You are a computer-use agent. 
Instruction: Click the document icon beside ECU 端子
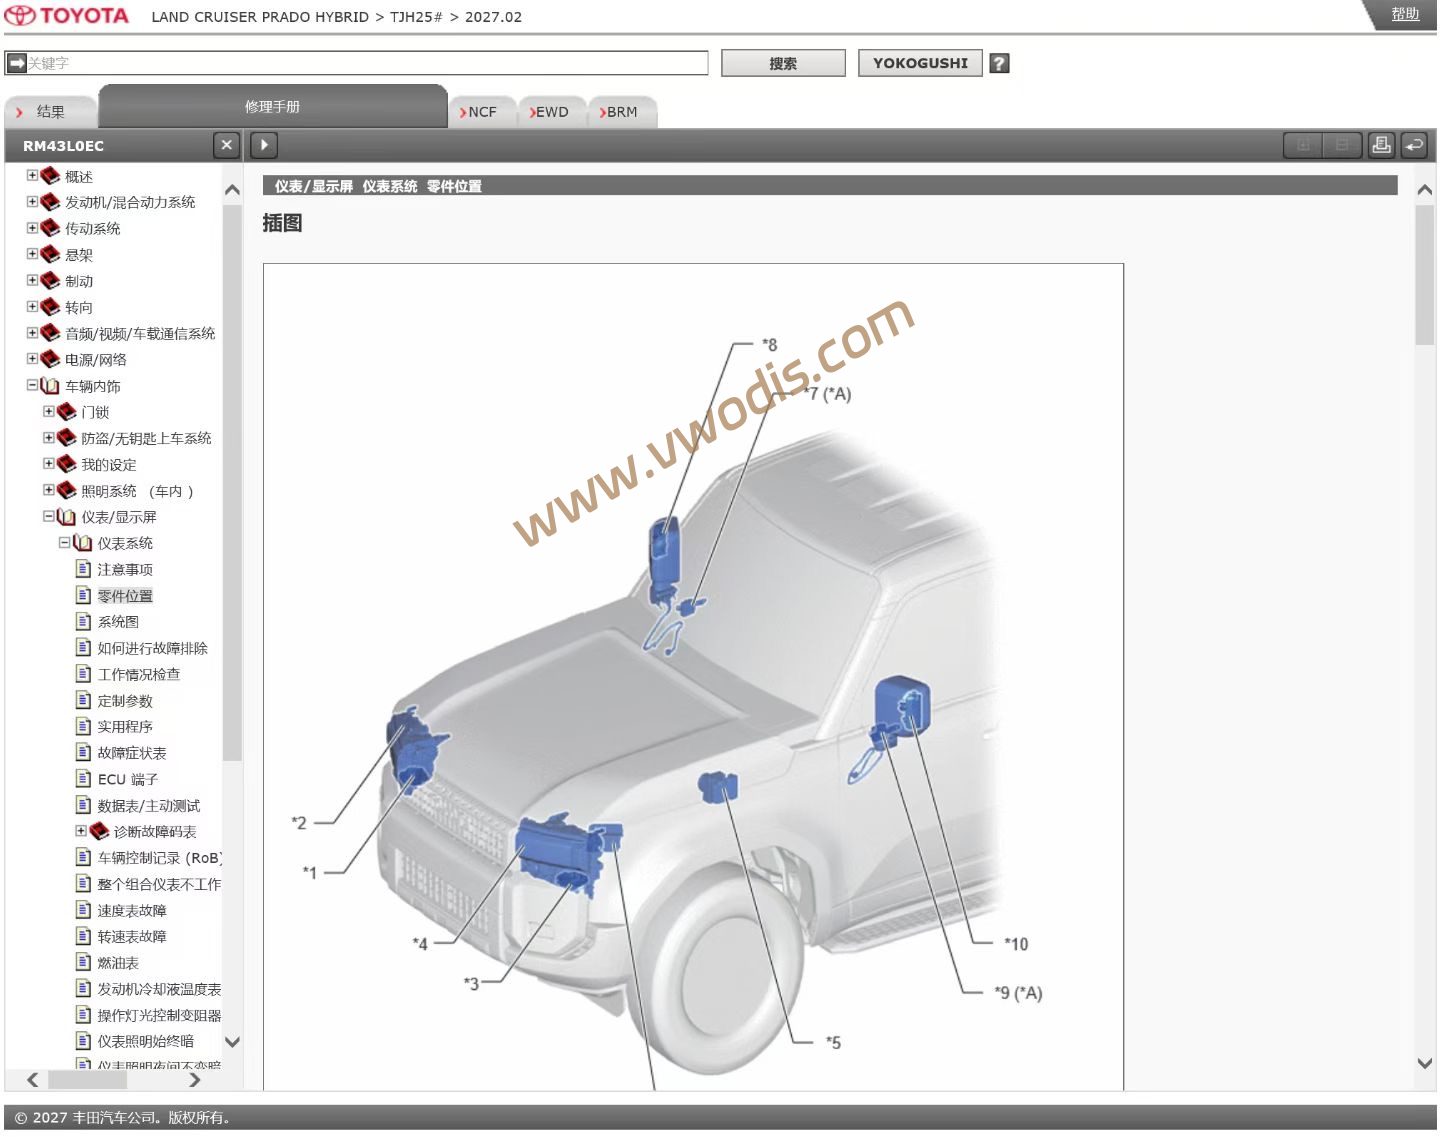pos(84,778)
